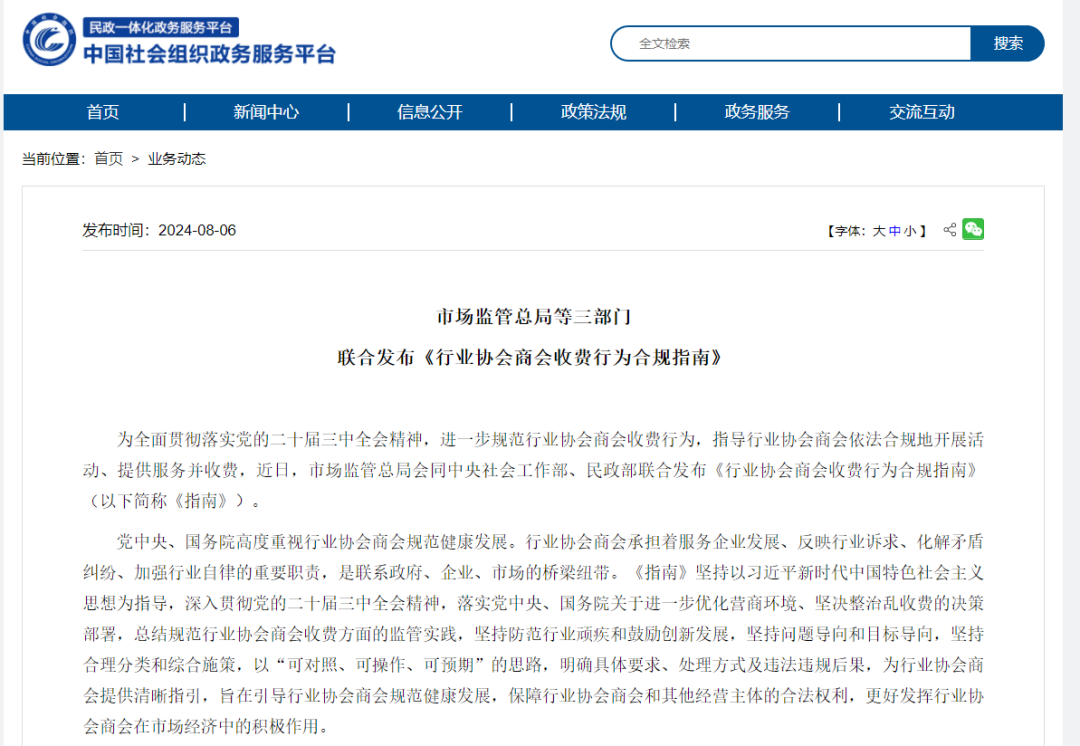
Task: Change the font size to 小 (small)
Action: [910, 231]
